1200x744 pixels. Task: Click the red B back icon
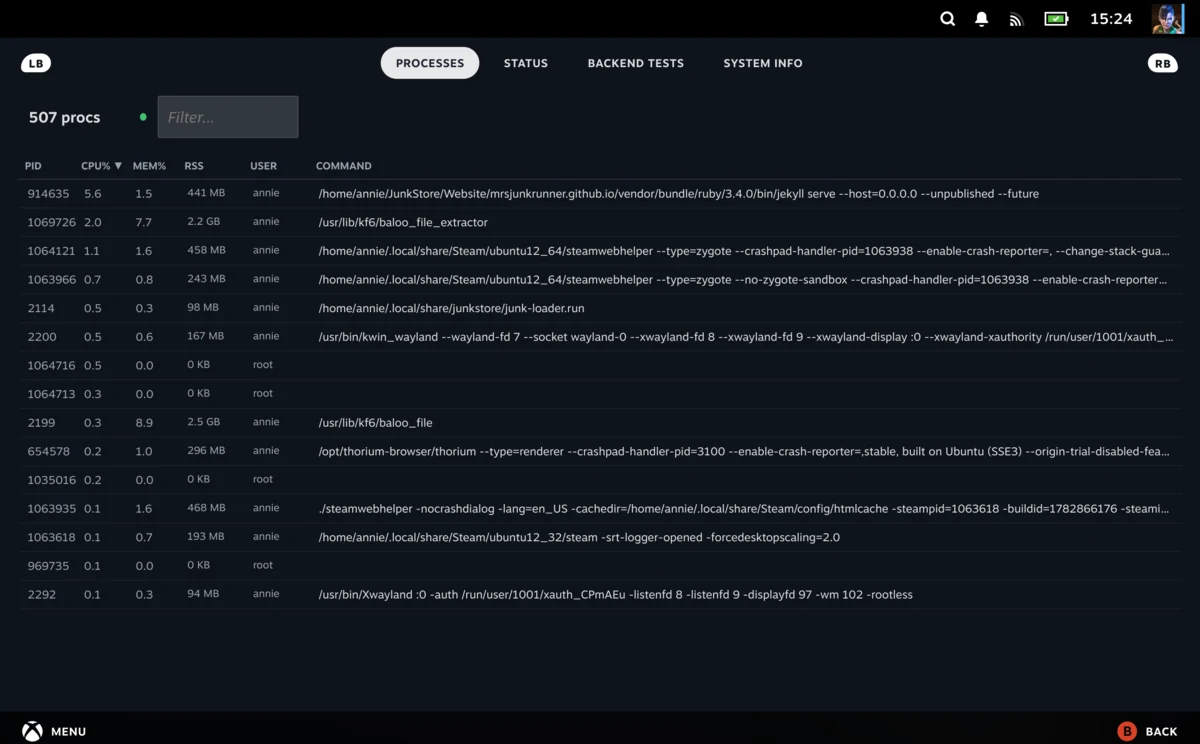click(1127, 731)
